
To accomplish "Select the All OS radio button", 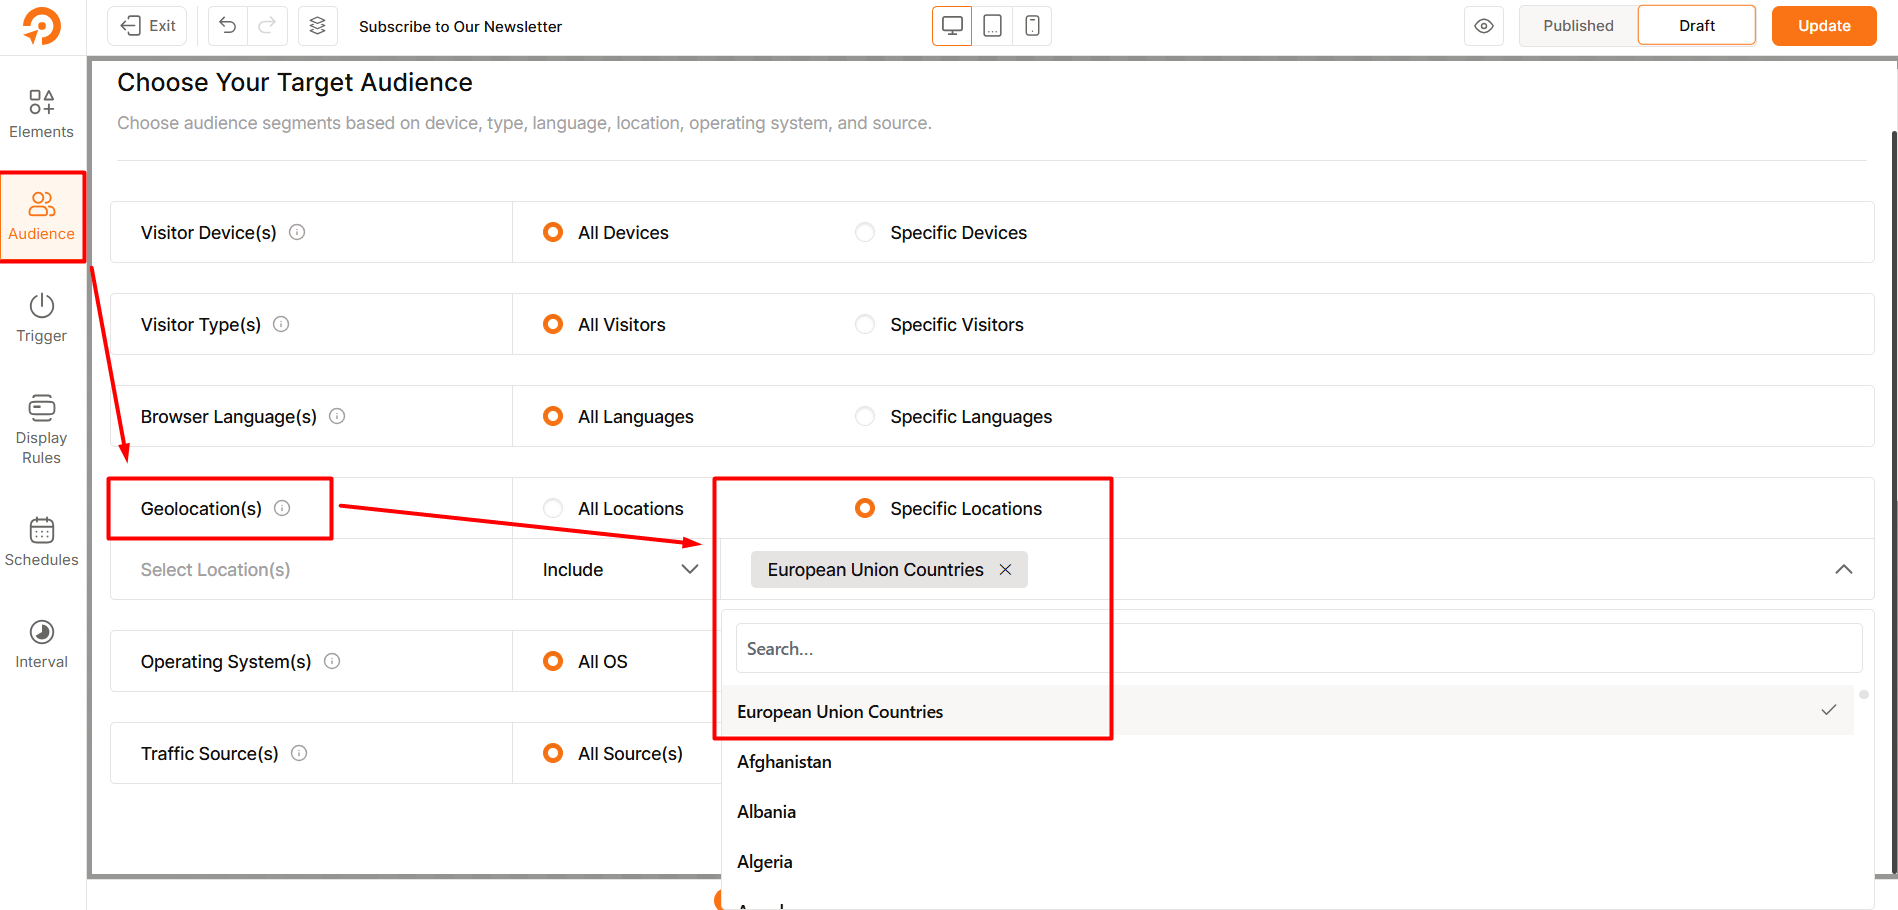I will (x=553, y=661).
